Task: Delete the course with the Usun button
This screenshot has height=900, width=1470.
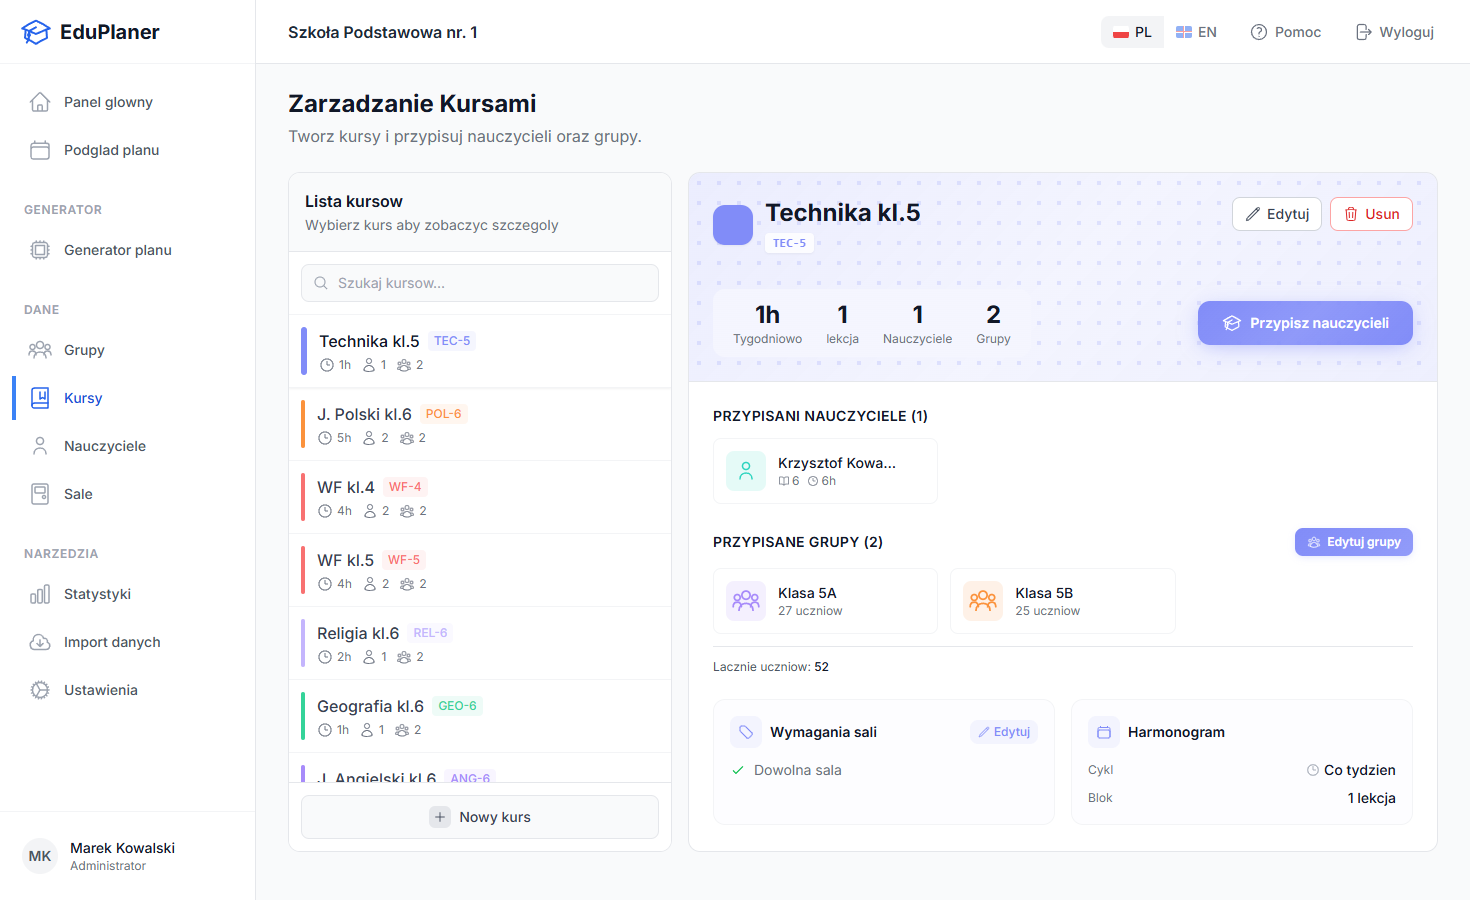Action: point(1371,214)
